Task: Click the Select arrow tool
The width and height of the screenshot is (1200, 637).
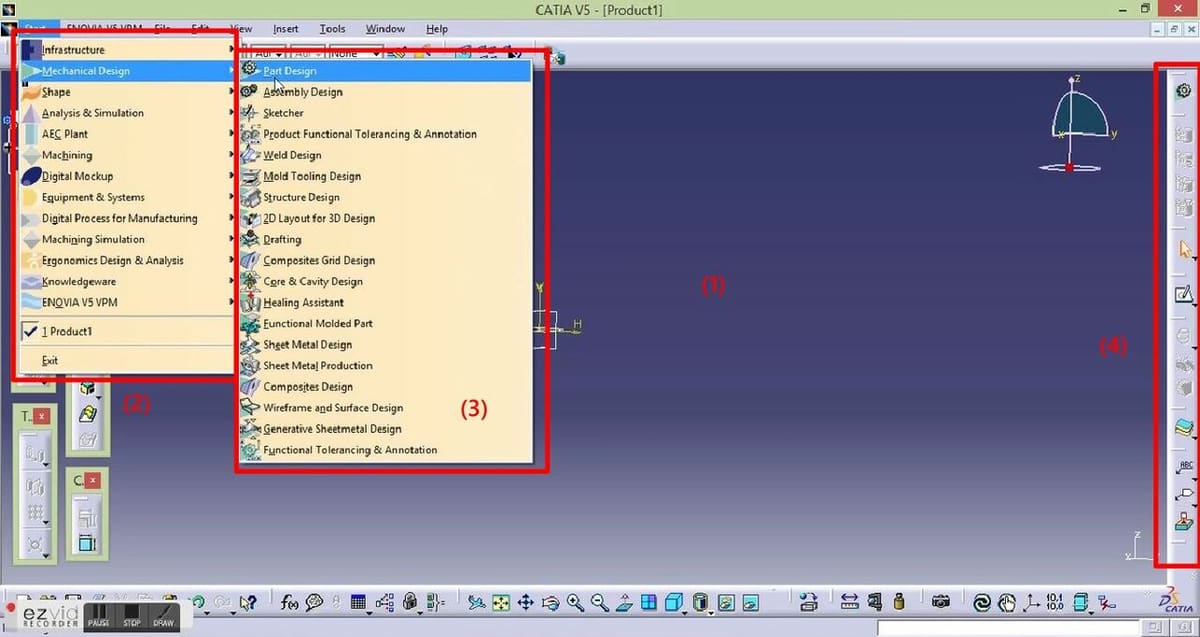Action: click(1186, 250)
